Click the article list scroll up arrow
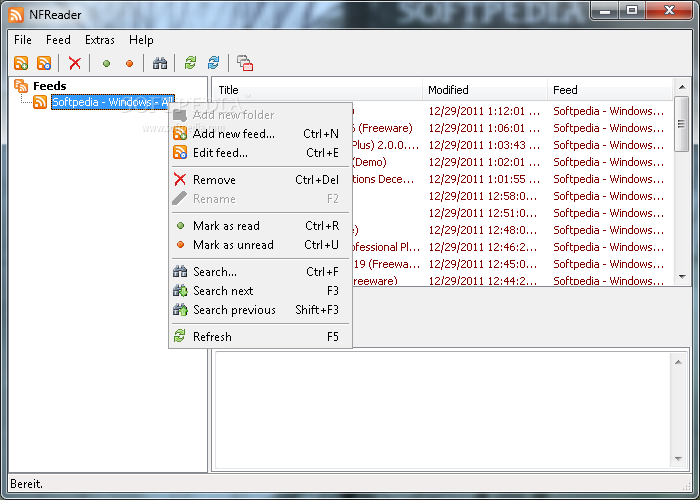700x500 pixels. point(681,87)
